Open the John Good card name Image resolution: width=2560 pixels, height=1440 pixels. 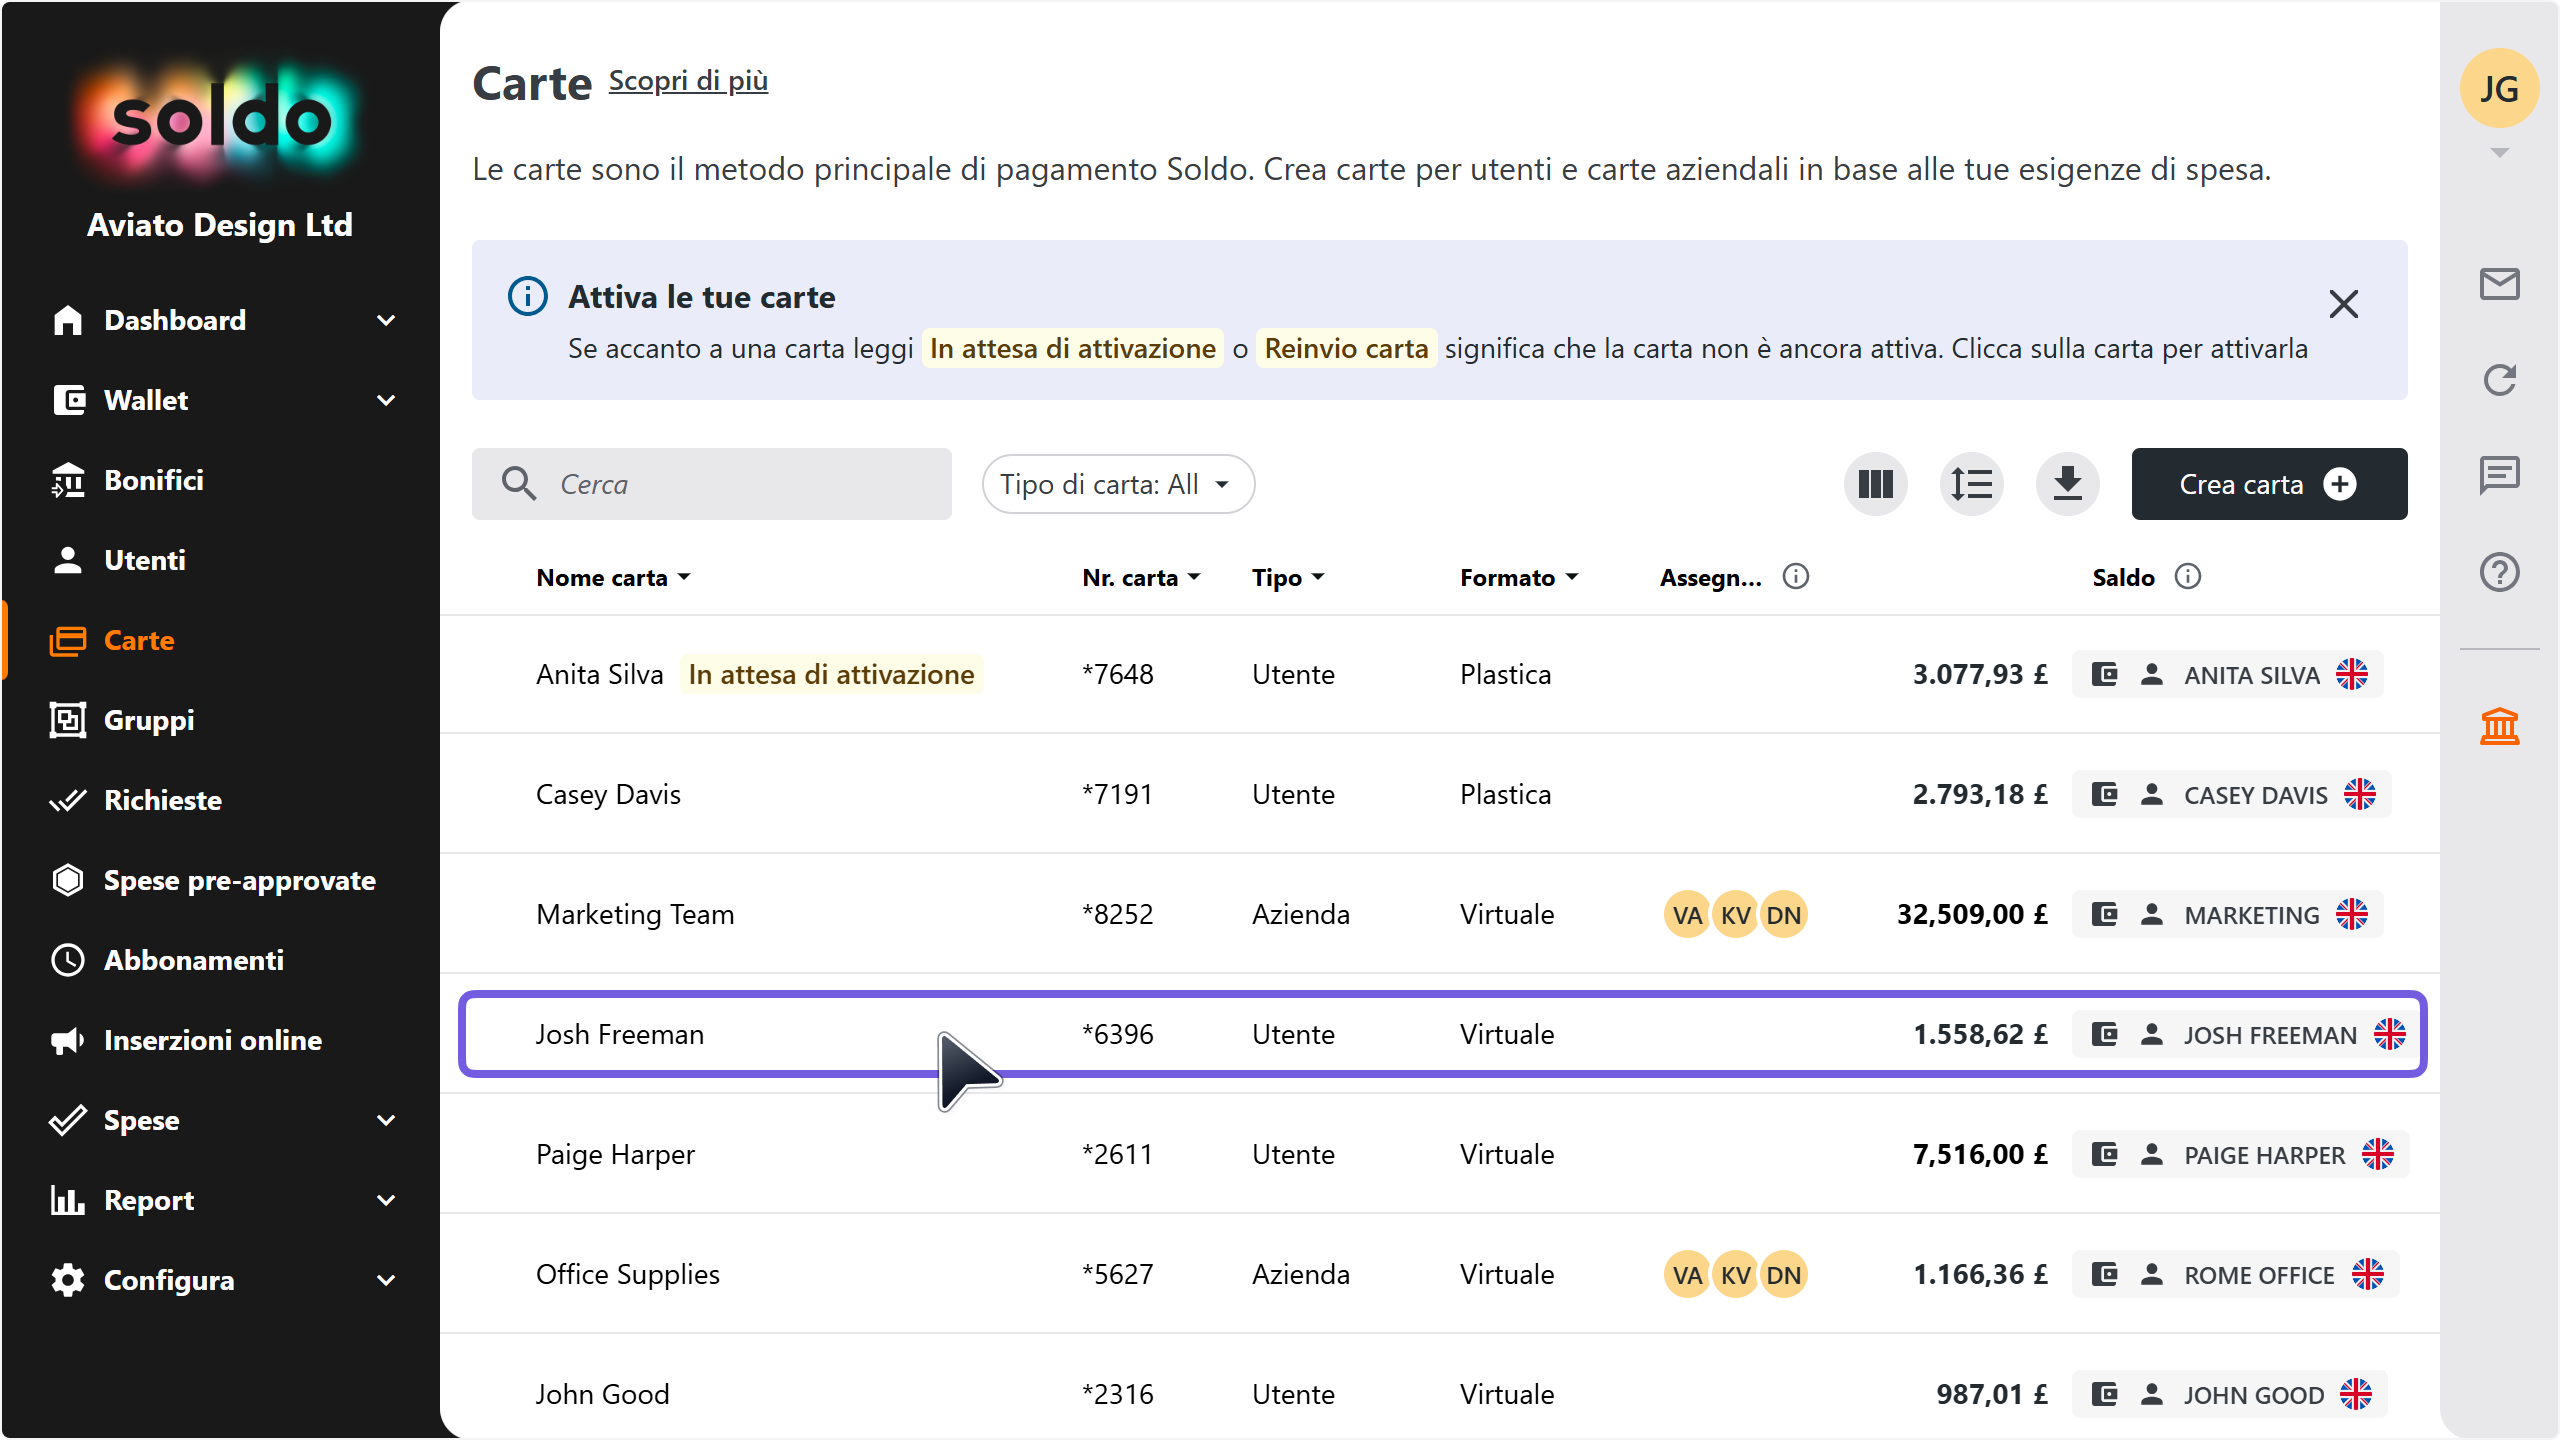(602, 1395)
